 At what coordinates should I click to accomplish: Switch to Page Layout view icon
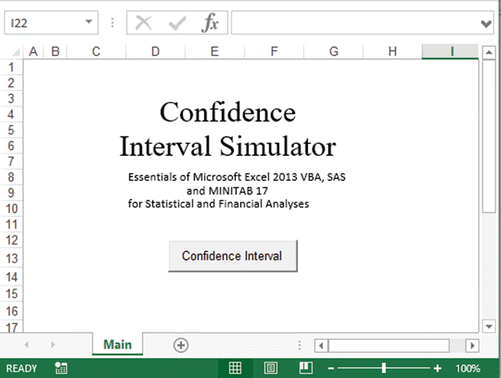pos(270,368)
